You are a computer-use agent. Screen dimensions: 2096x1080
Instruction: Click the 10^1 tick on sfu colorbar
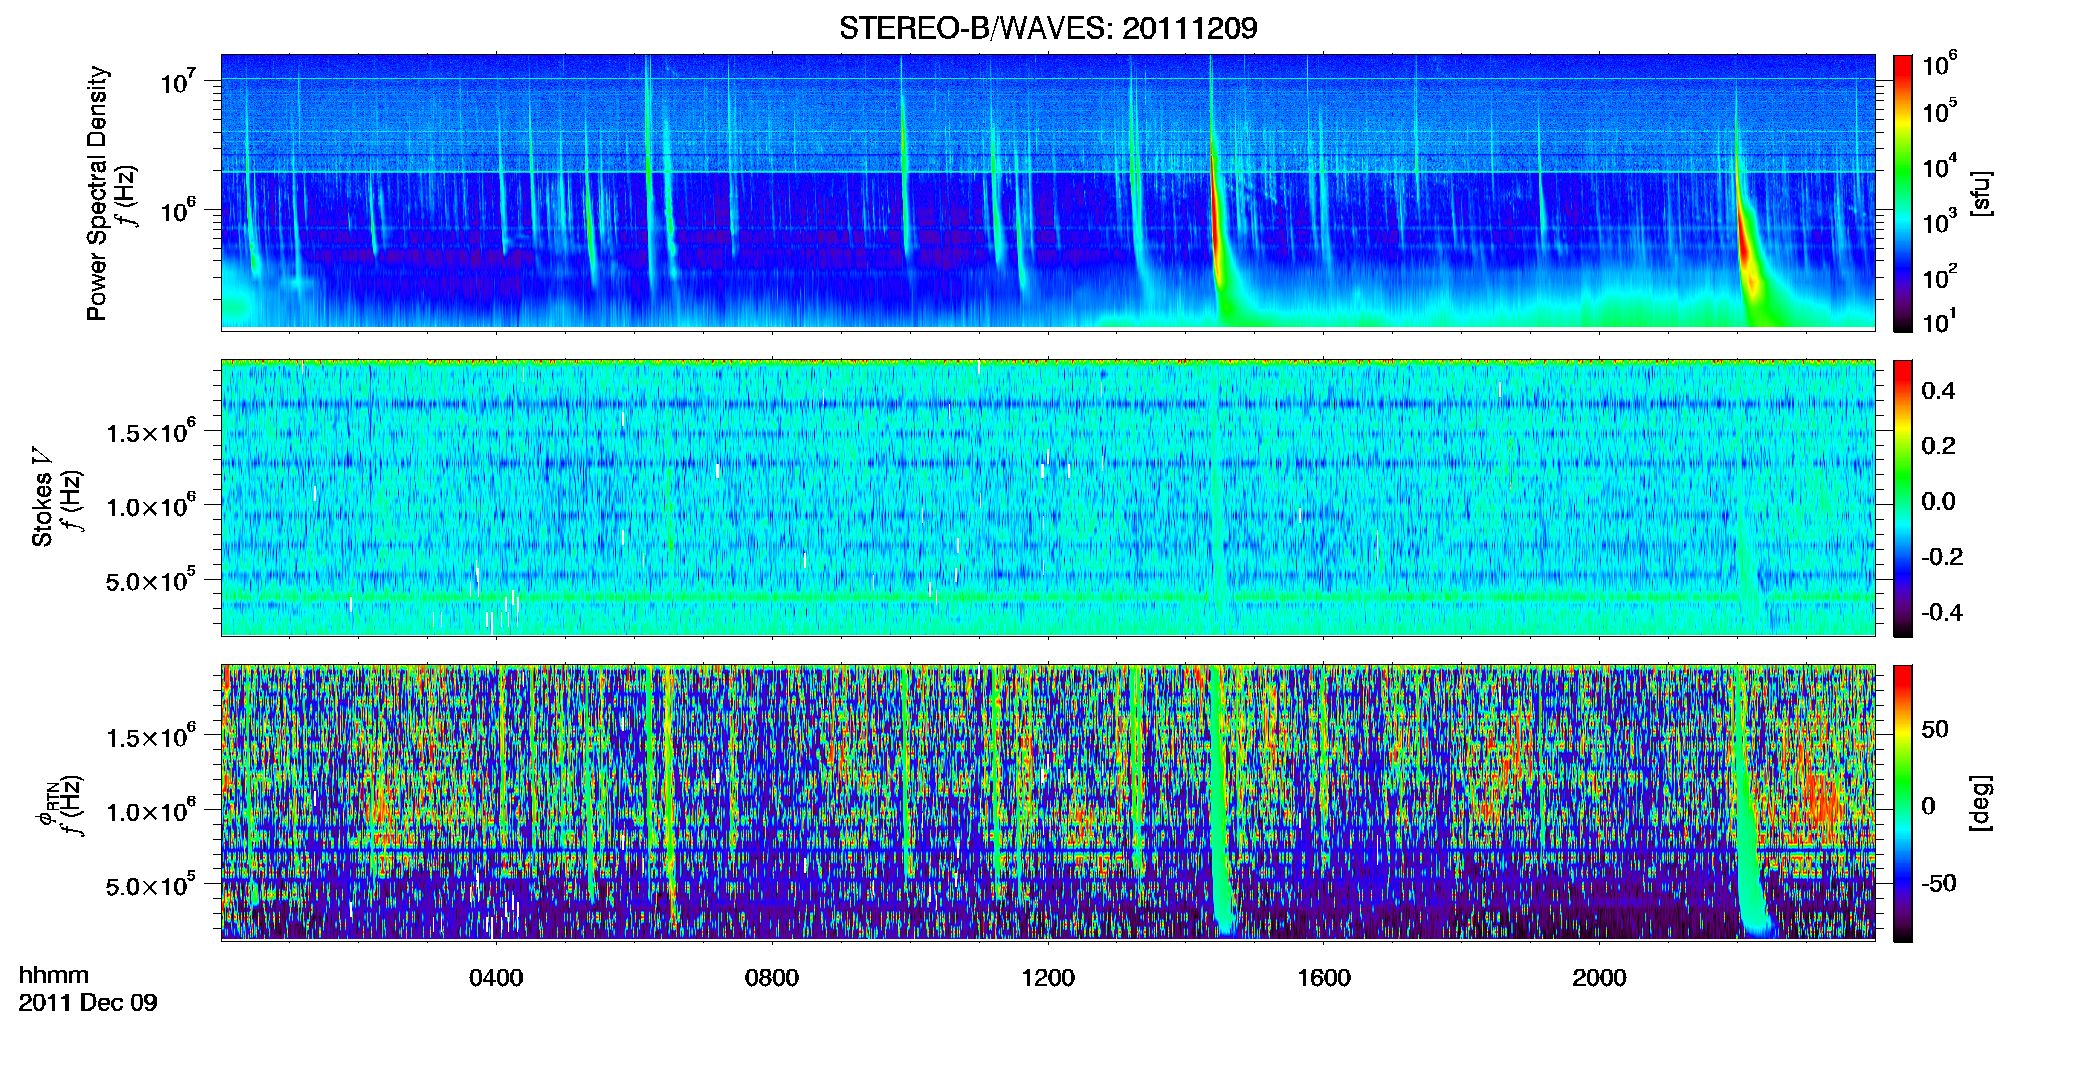click(1939, 321)
